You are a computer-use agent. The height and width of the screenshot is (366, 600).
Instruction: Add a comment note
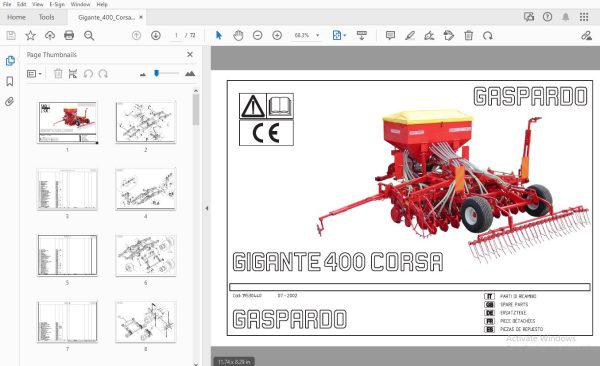tap(390, 36)
